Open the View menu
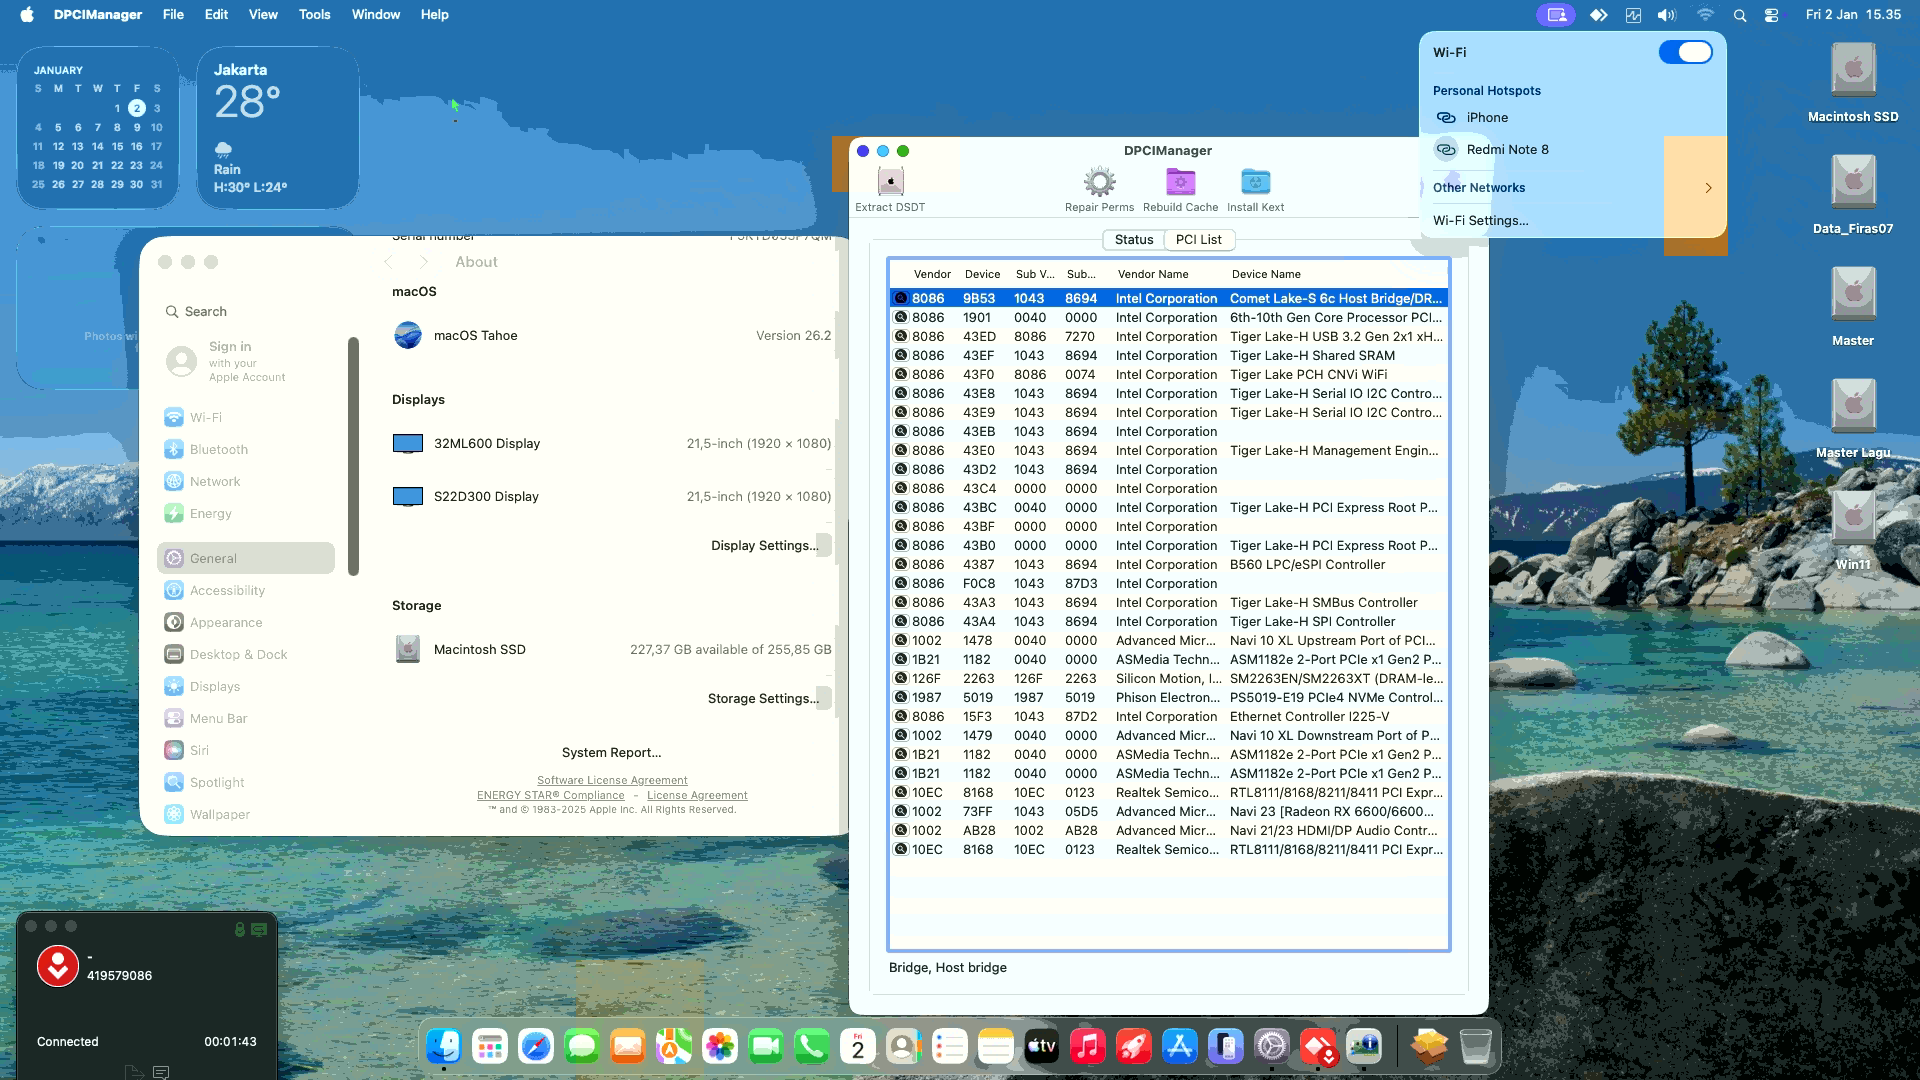Viewport: 1920px width, 1080px height. [x=263, y=15]
